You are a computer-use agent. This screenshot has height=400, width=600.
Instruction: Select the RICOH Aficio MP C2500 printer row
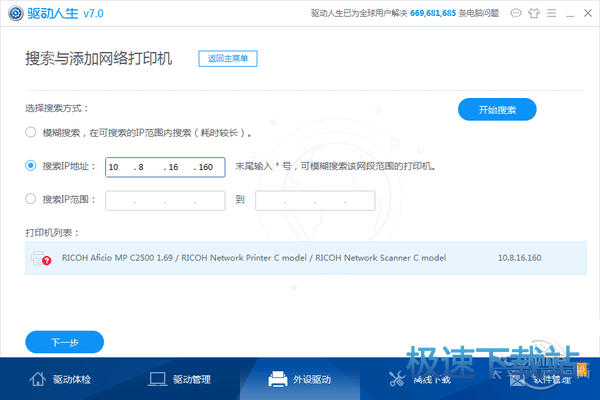pyautogui.click(x=306, y=258)
